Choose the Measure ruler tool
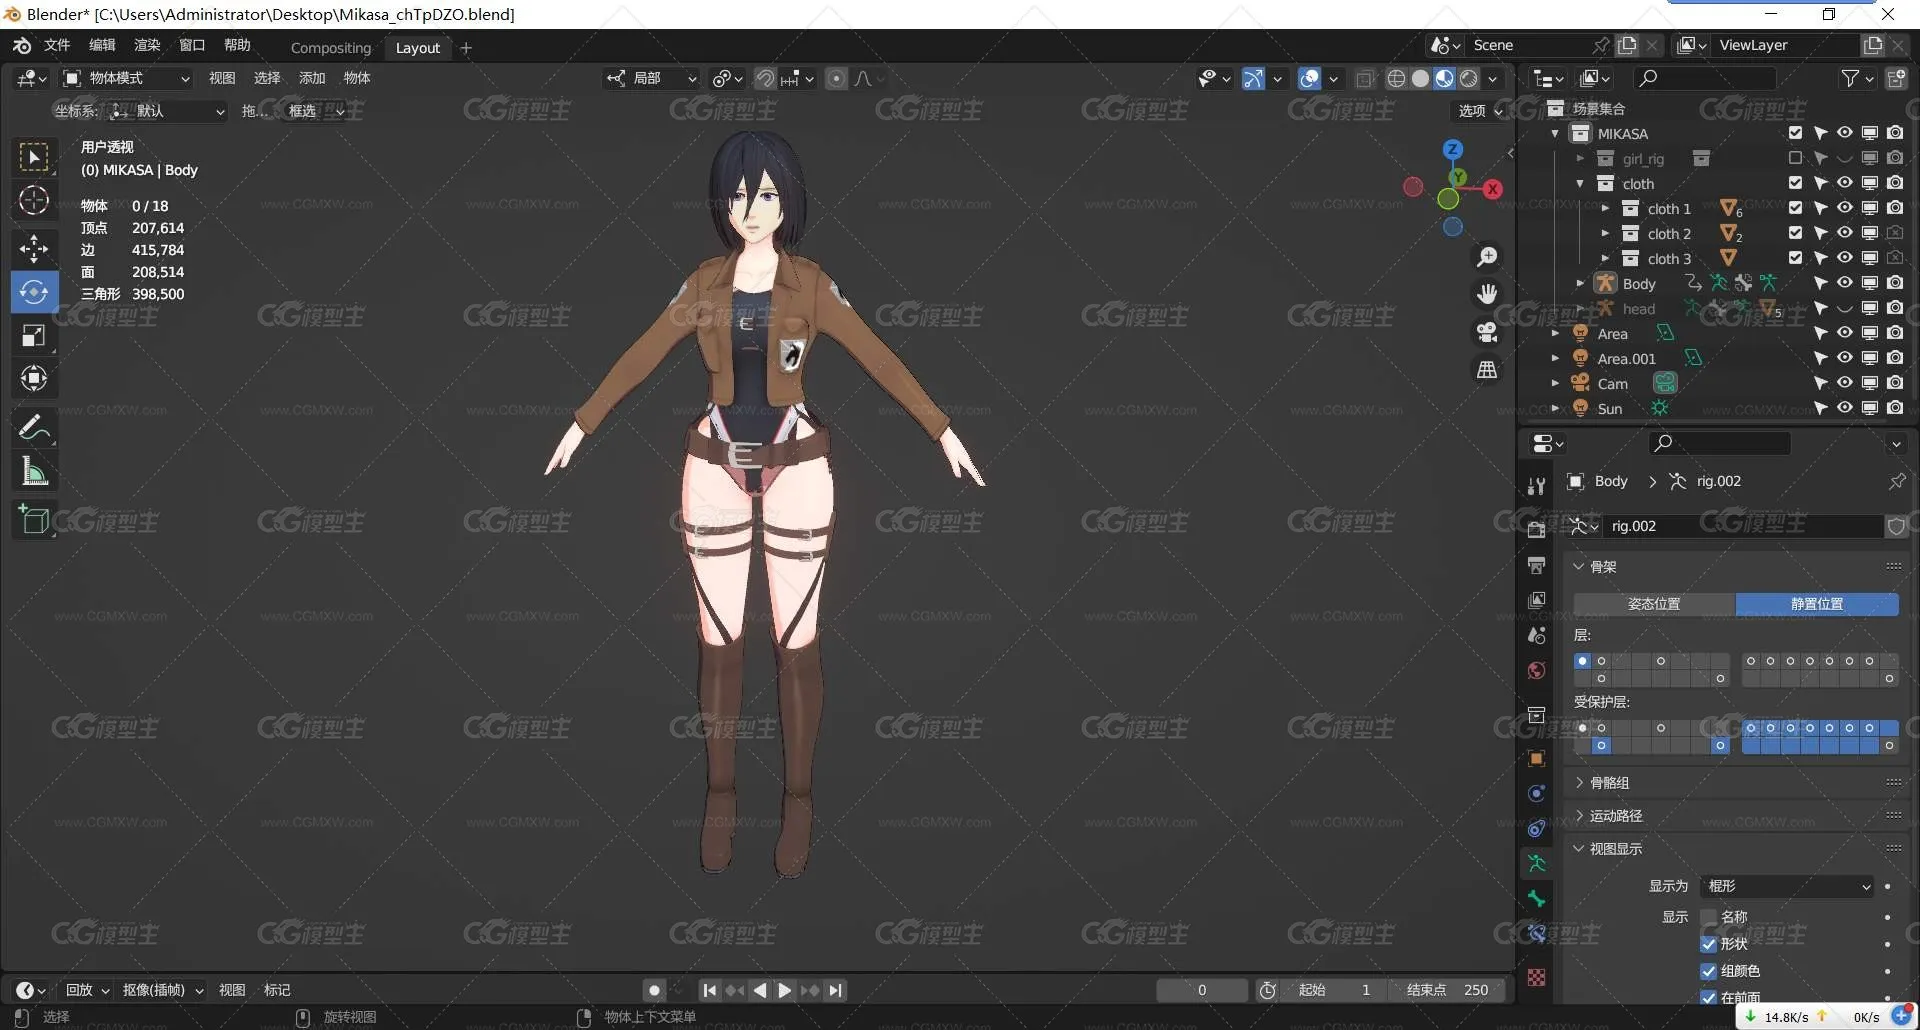 point(34,472)
